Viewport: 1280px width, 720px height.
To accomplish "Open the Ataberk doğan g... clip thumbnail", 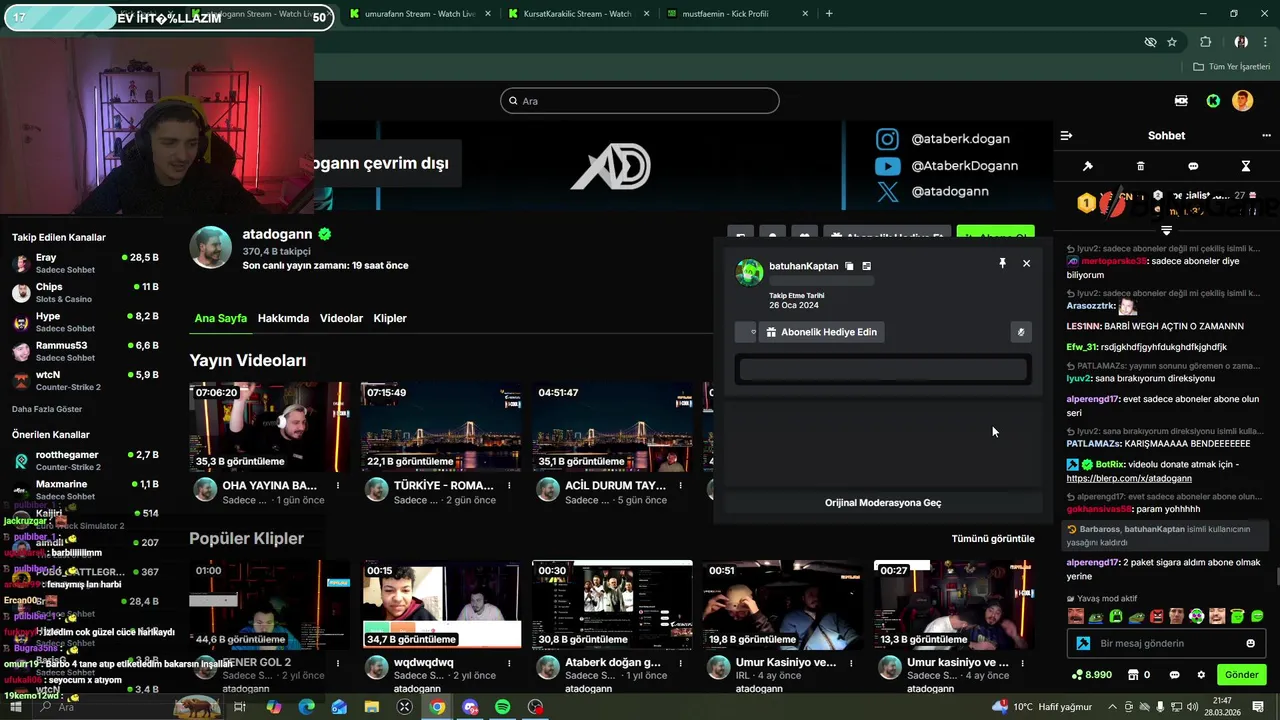I will [613, 604].
